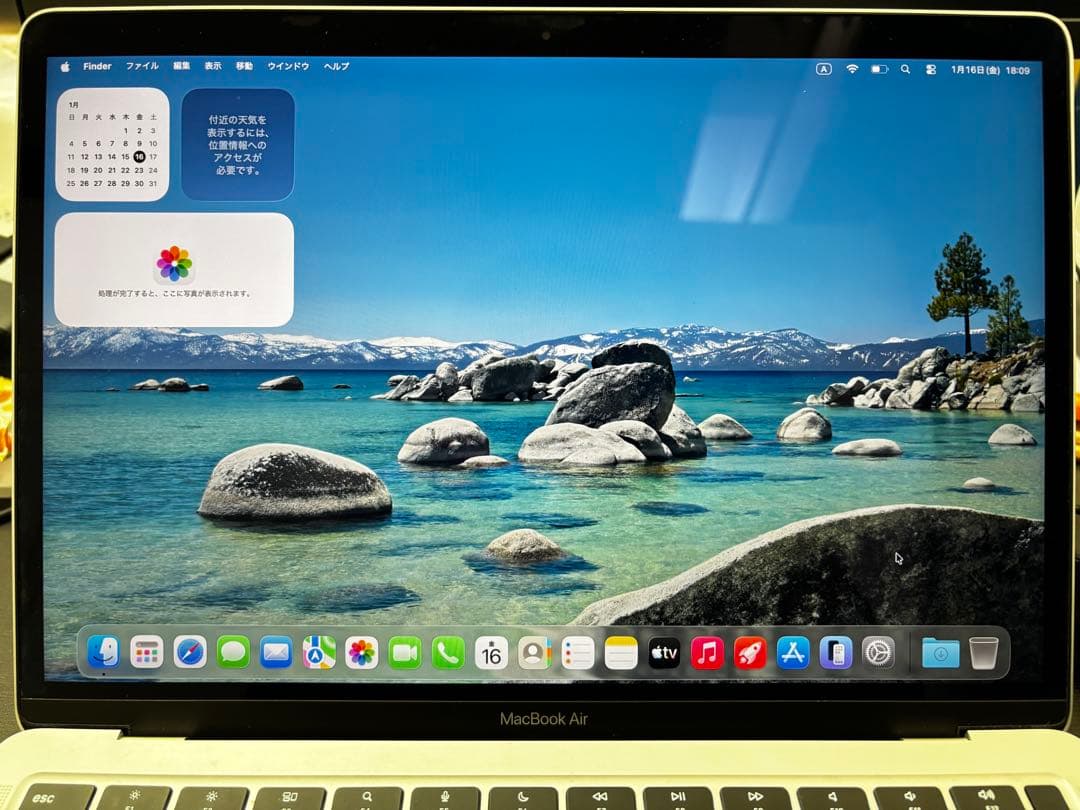
Task: Start FaceTime from the Dock
Action: (x=405, y=650)
